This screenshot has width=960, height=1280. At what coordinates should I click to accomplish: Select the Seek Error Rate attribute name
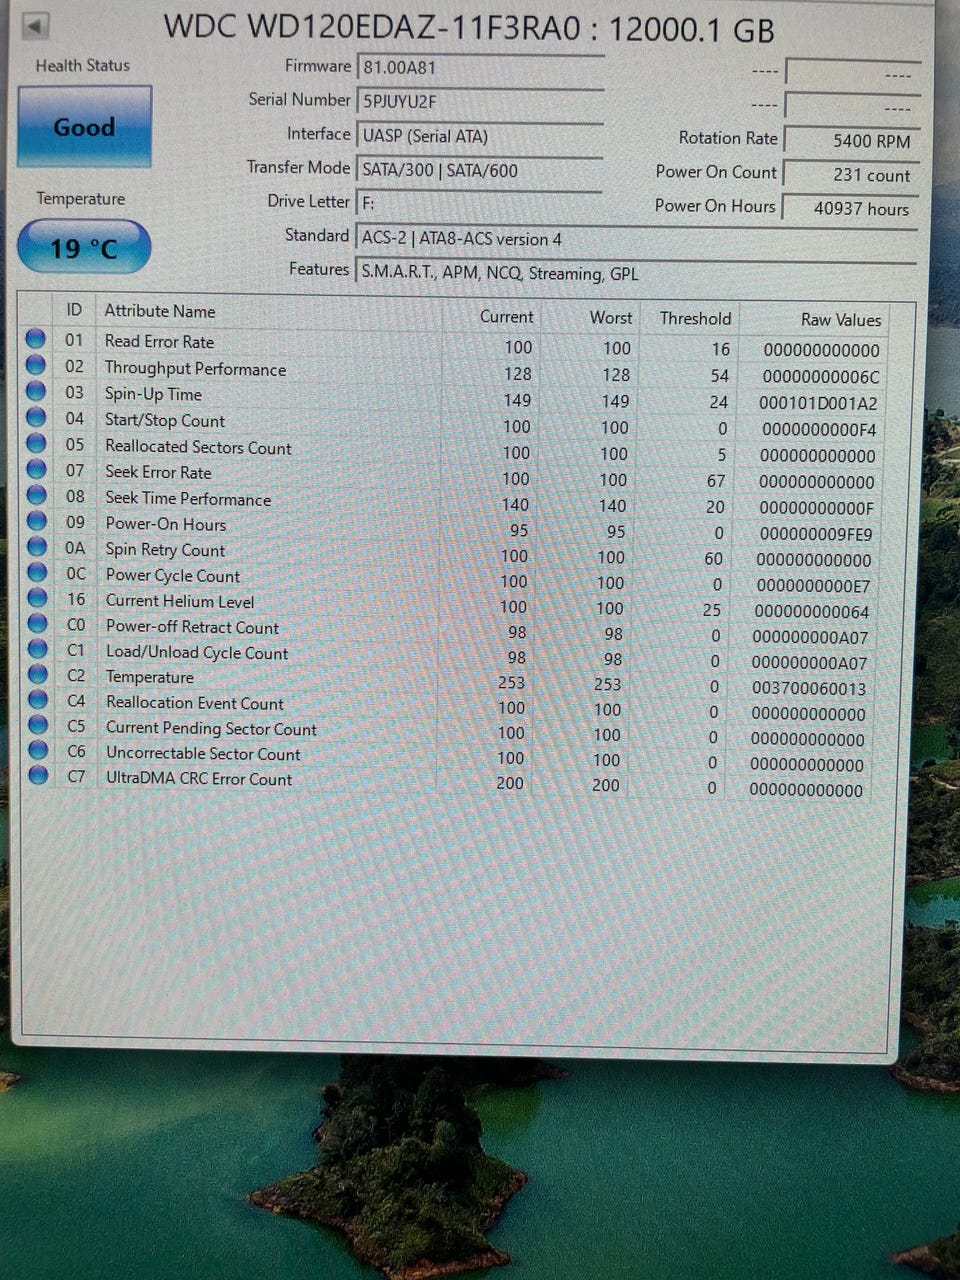pos(158,472)
